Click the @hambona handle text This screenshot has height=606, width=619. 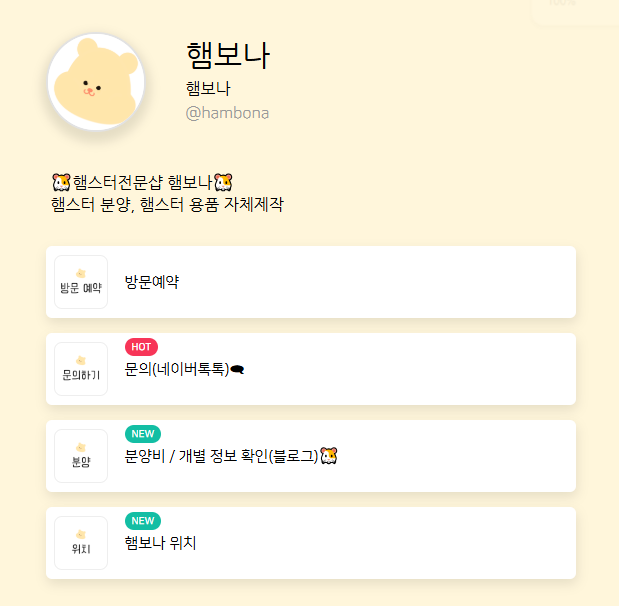coord(227,113)
